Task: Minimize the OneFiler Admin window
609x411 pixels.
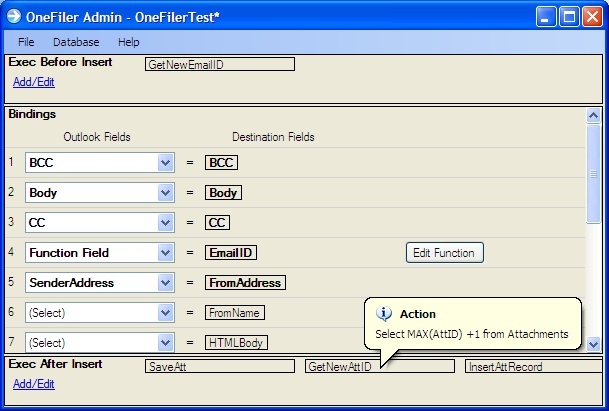Action: tap(546, 17)
